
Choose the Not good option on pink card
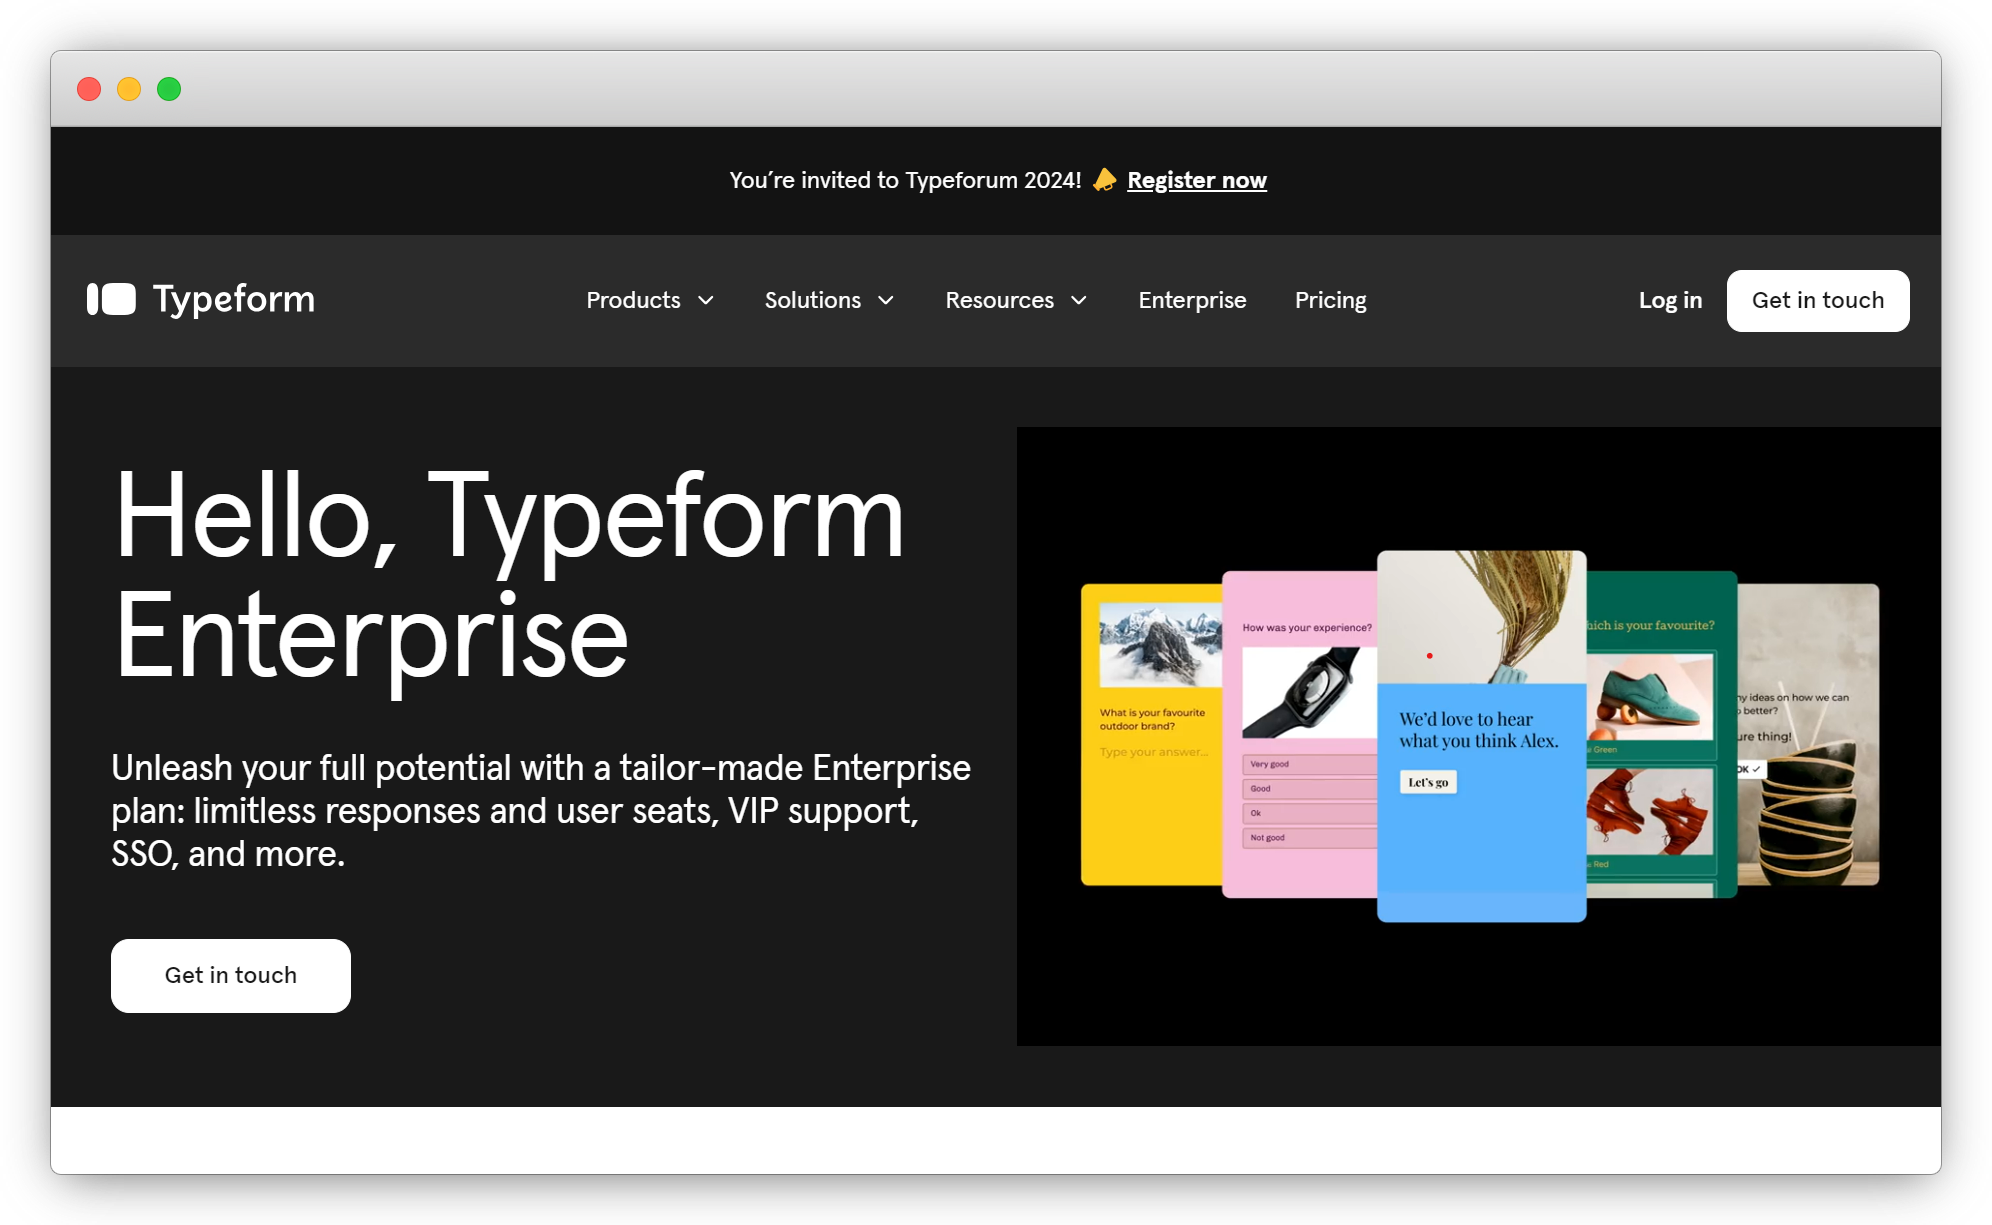pos(1309,837)
